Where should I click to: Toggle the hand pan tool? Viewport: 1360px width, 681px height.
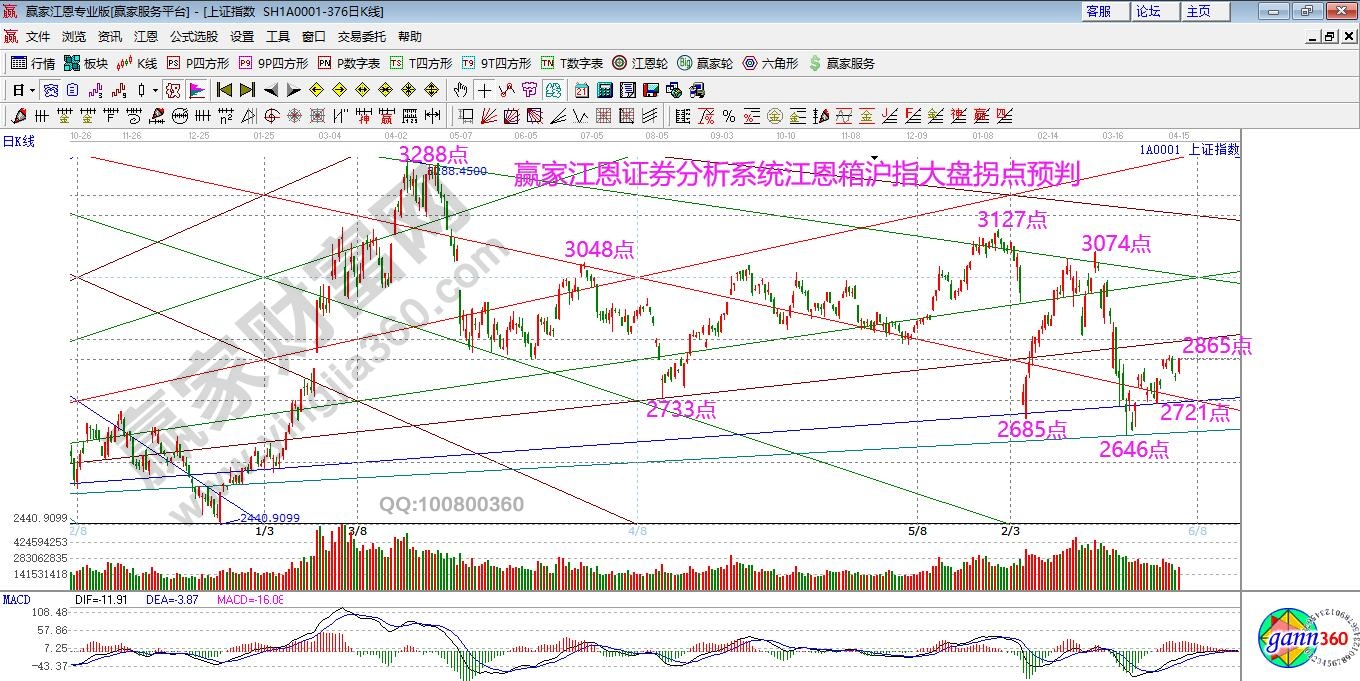coord(461,90)
